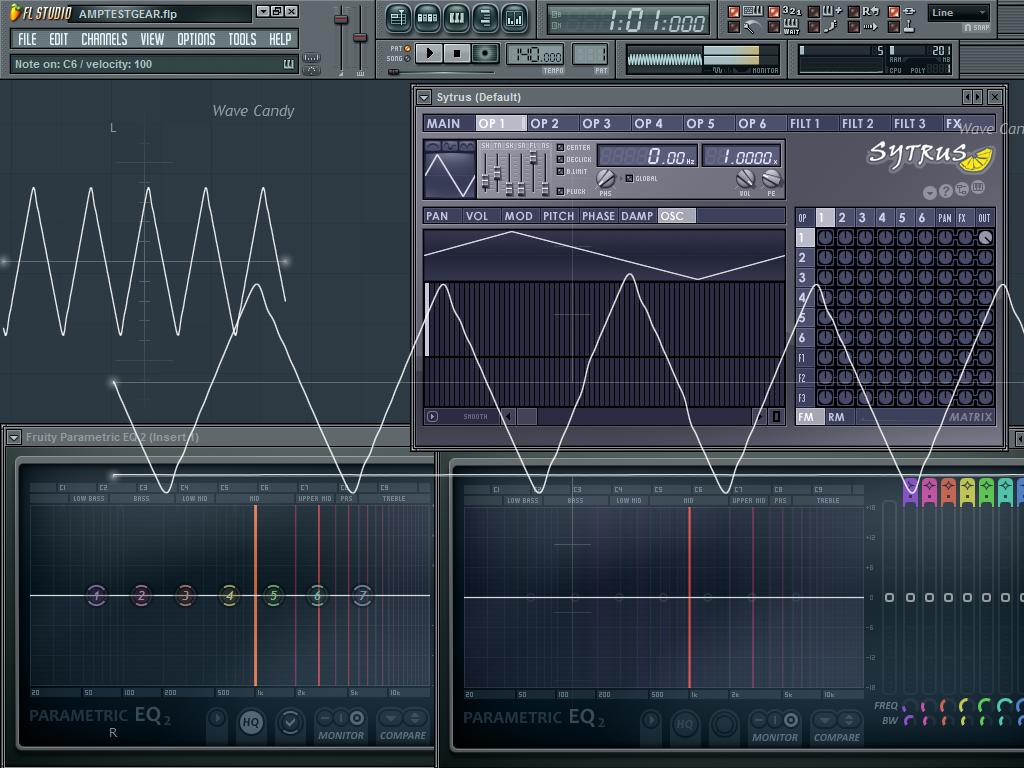Open the playlist window from toolbar
Screen dimensions: 1024x768
(398, 18)
